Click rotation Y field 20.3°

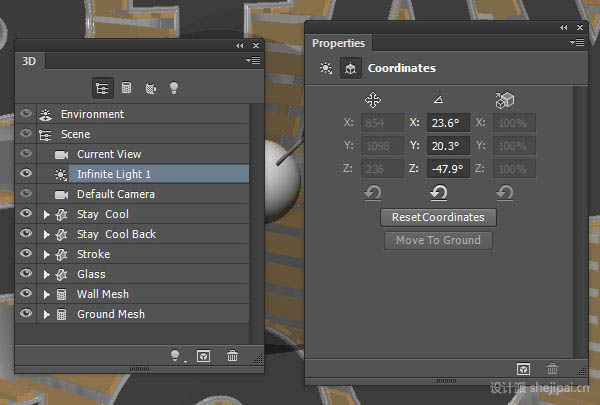[448, 146]
